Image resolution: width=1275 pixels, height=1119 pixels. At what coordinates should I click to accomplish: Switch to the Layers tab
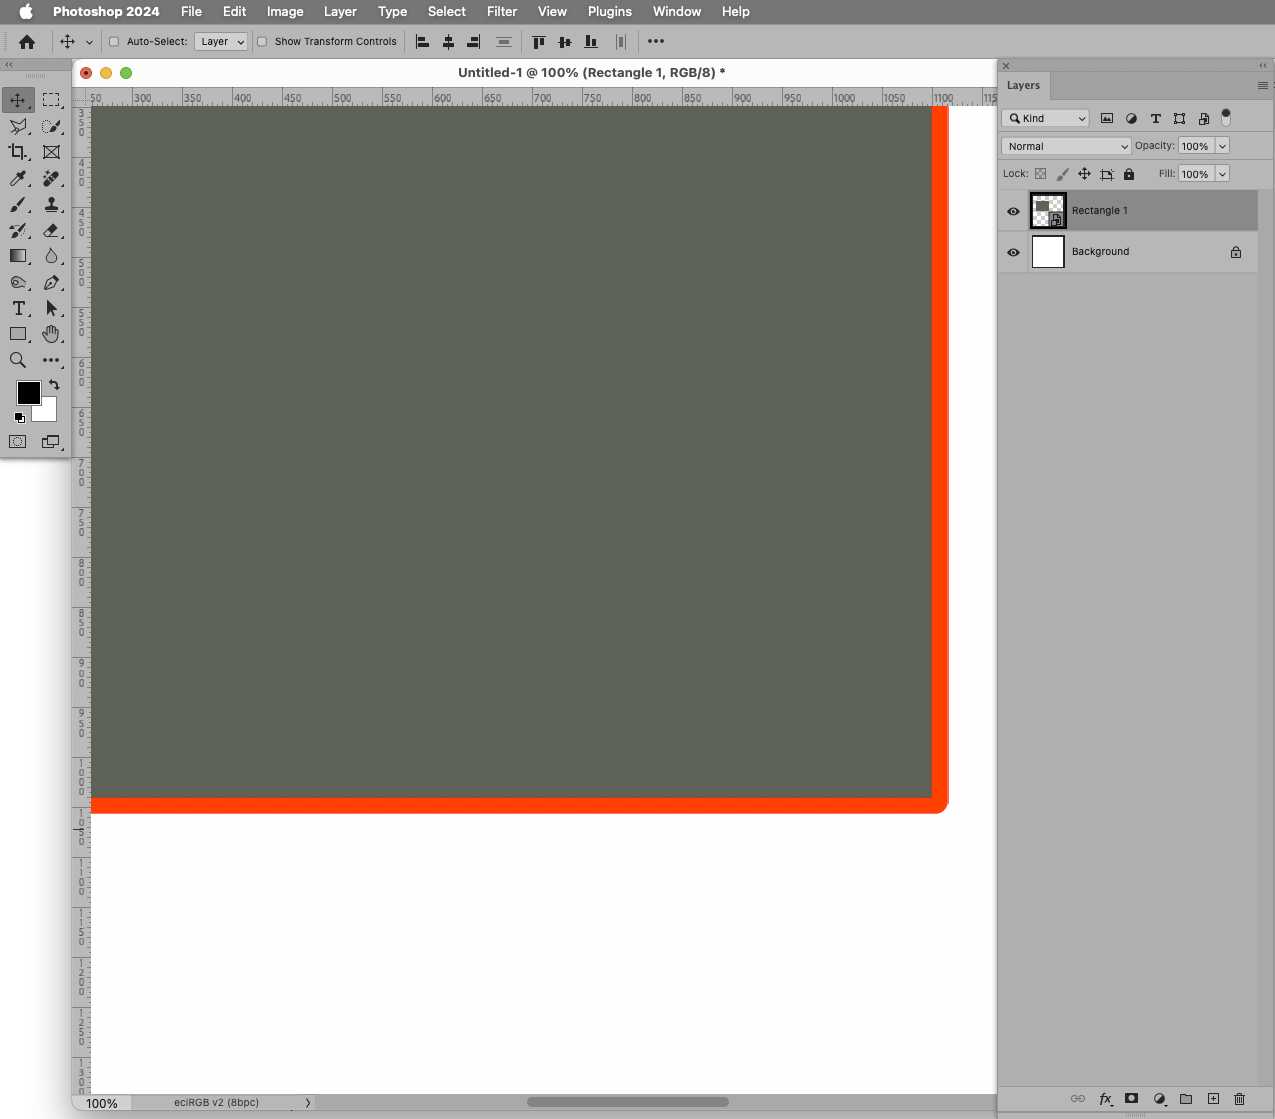tap(1023, 85)
